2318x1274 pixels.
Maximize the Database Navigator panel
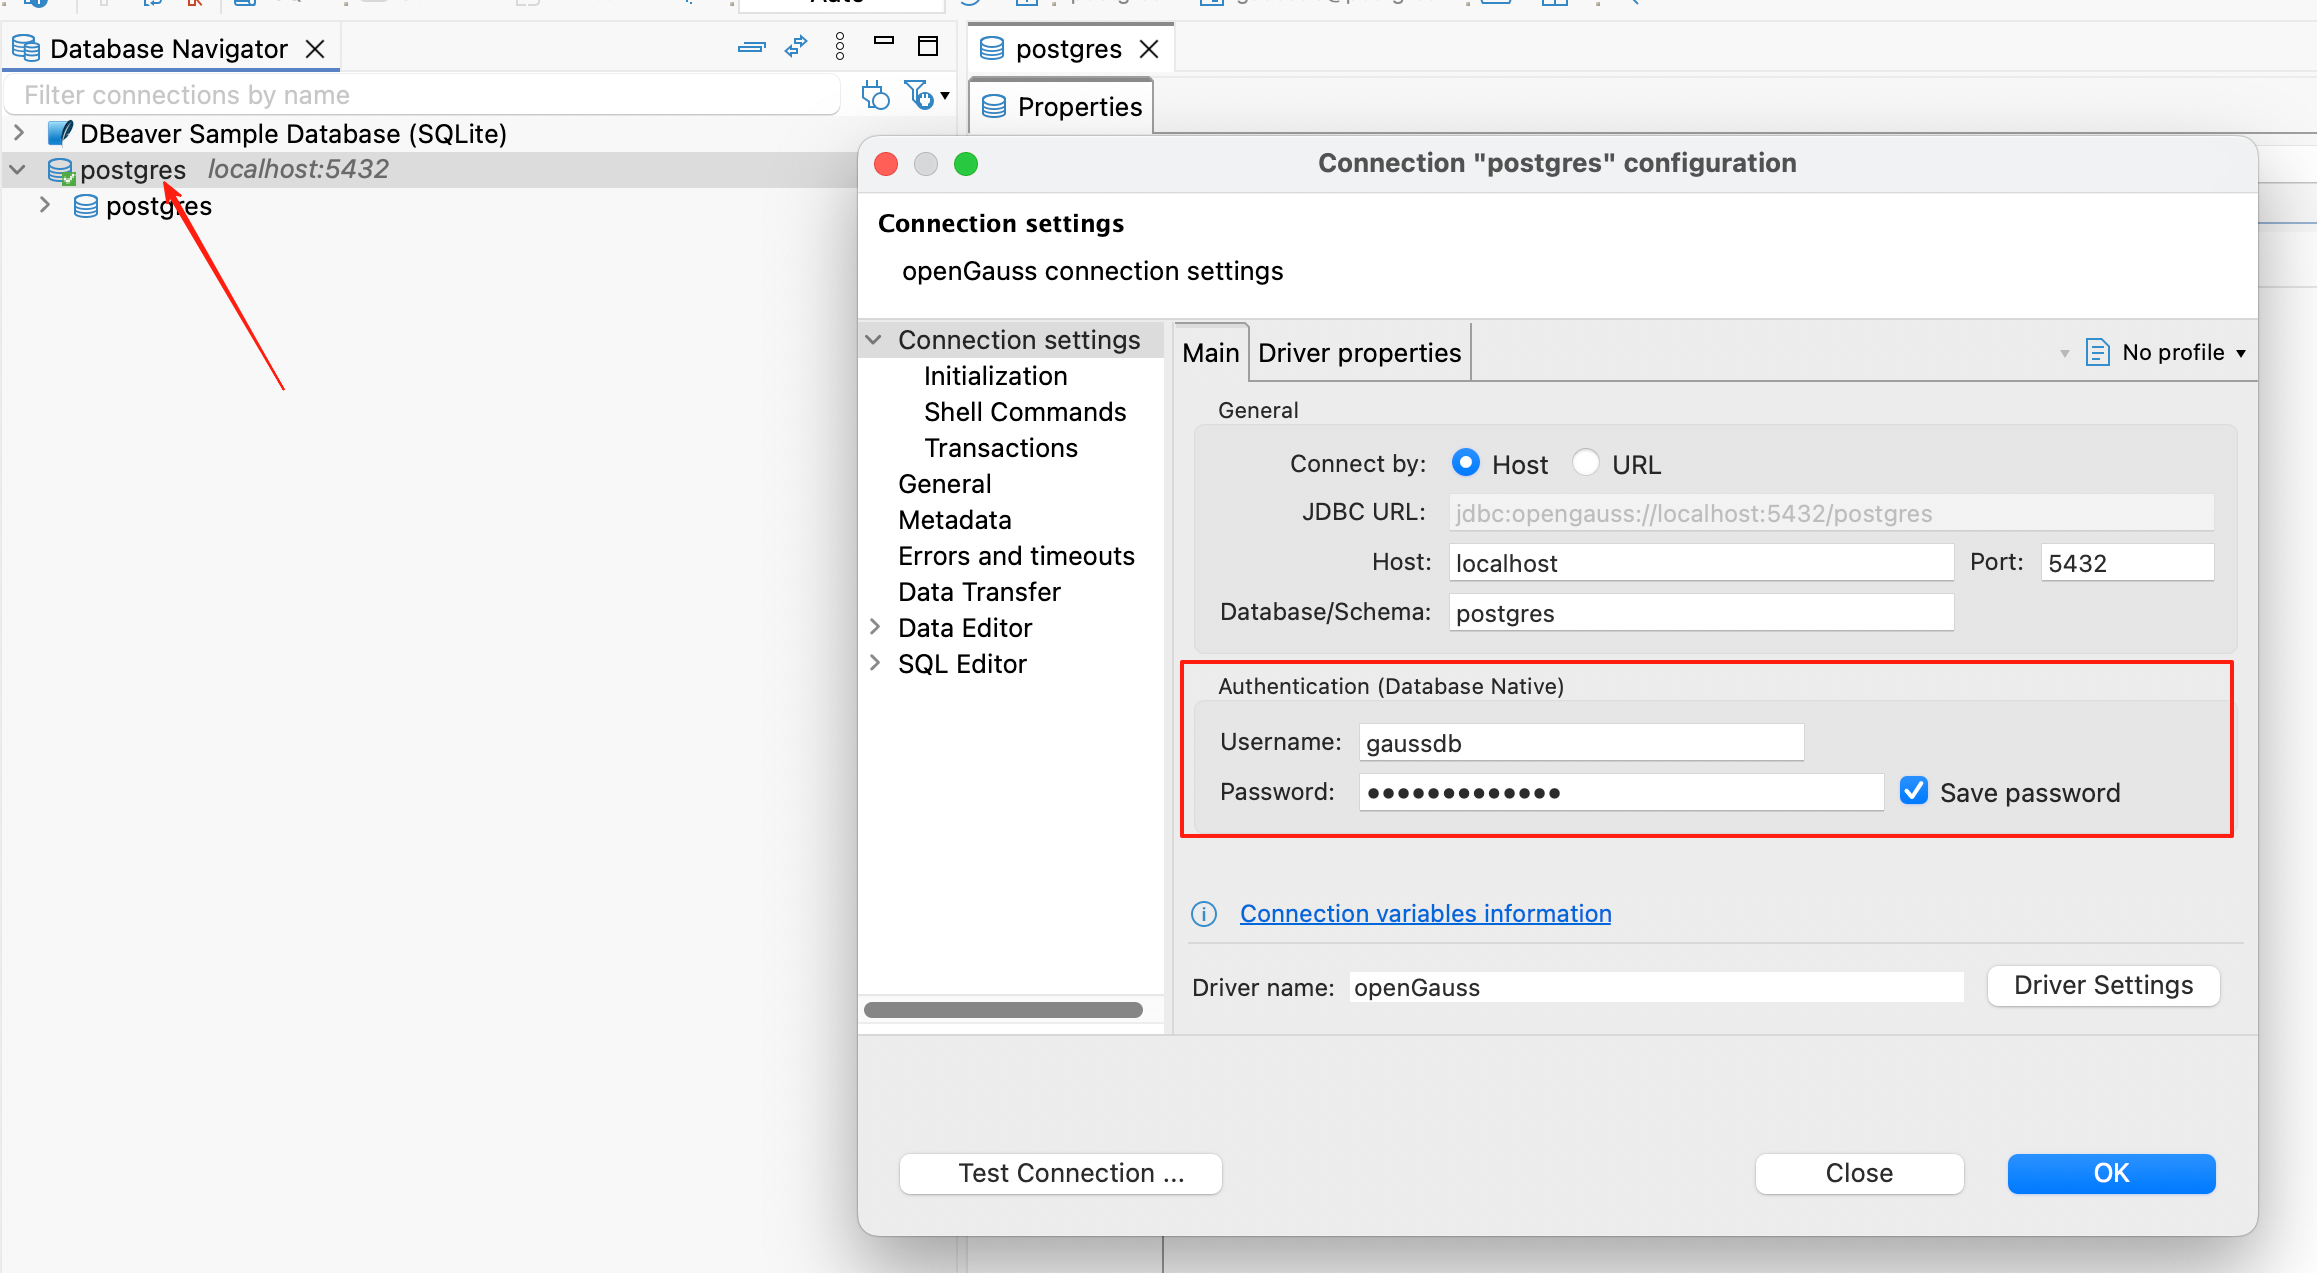pos(928,46)
